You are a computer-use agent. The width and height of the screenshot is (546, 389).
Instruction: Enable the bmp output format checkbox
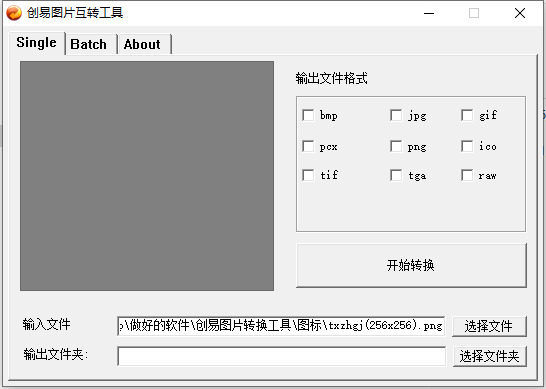coord(308,115)
